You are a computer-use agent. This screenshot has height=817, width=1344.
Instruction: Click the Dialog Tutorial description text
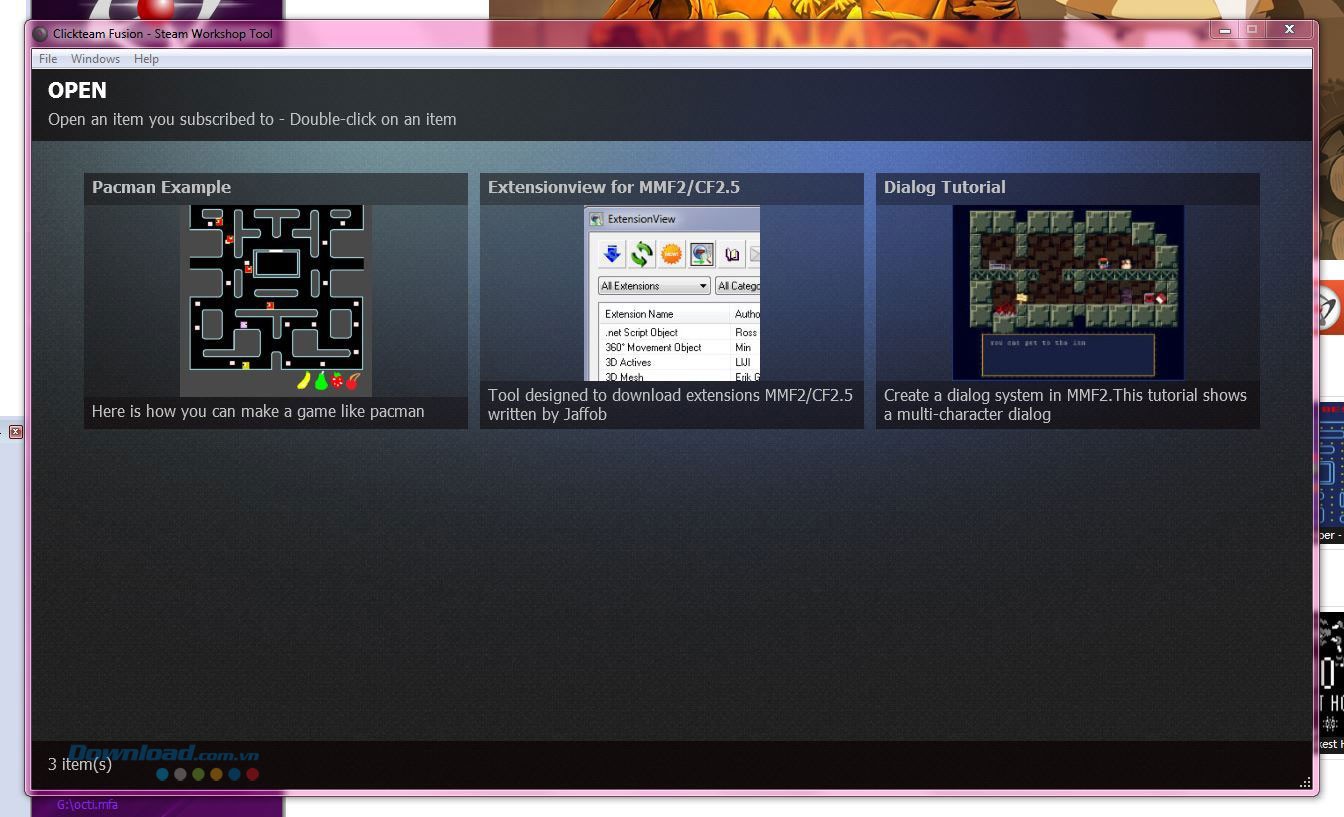point(1065,404)
